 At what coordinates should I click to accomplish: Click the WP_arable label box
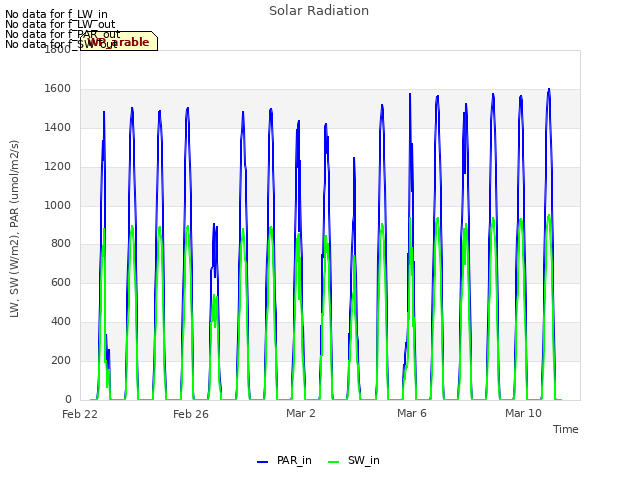click(x=119, y=41)
